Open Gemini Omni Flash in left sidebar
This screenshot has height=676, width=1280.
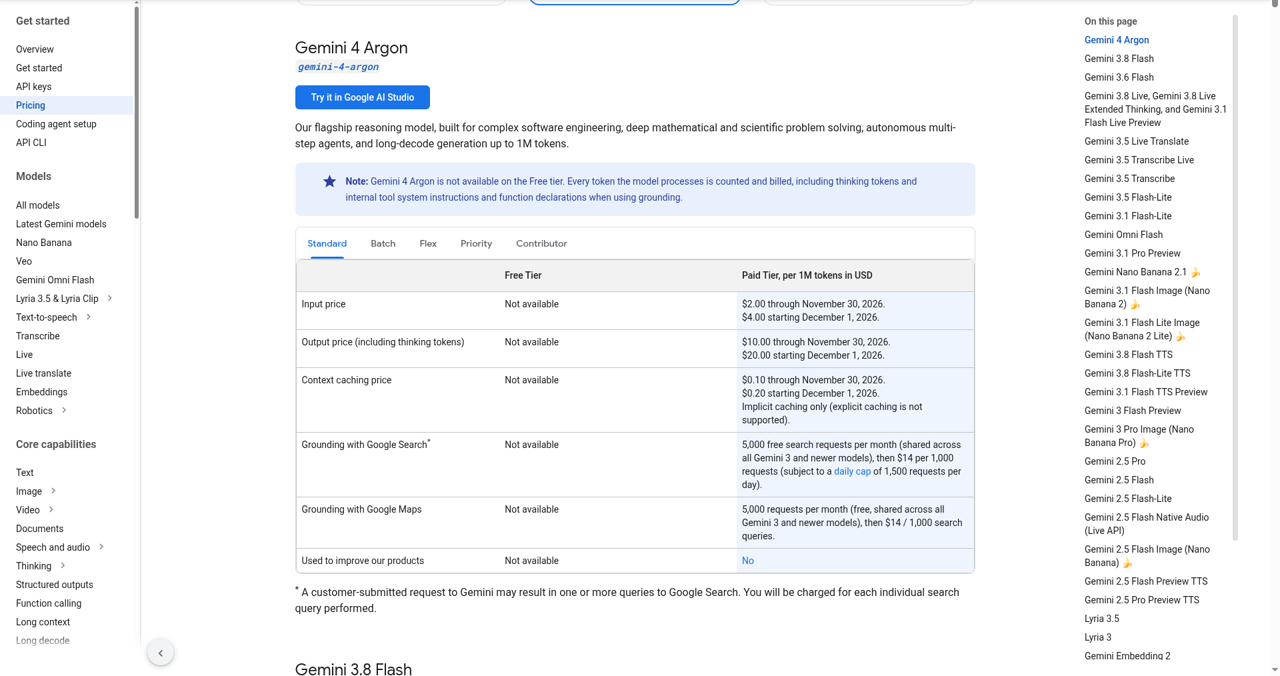click(55, 280)
